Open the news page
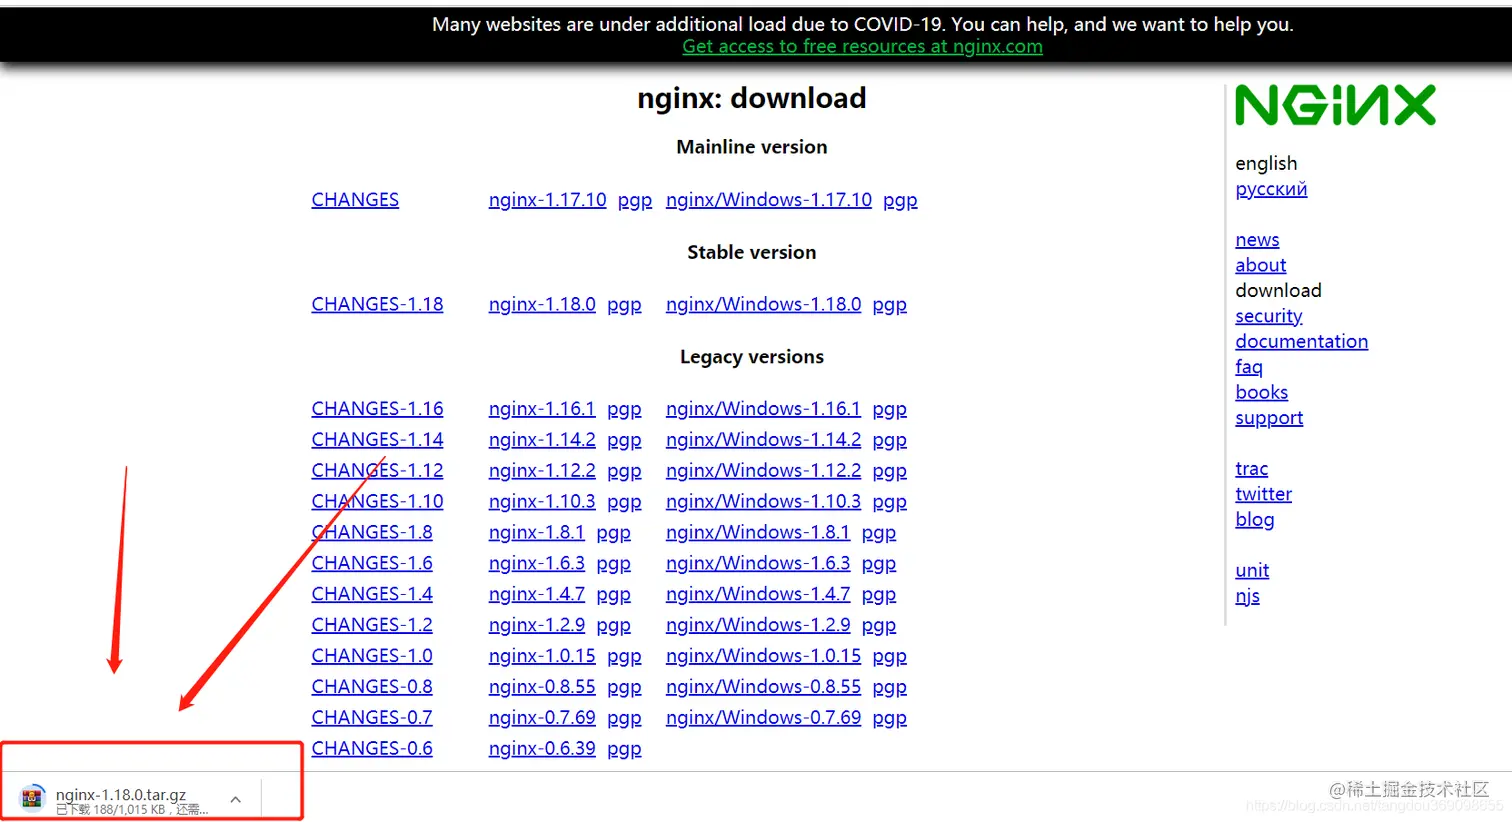This screenshot has width=1512, height=822. (1257, 240)
